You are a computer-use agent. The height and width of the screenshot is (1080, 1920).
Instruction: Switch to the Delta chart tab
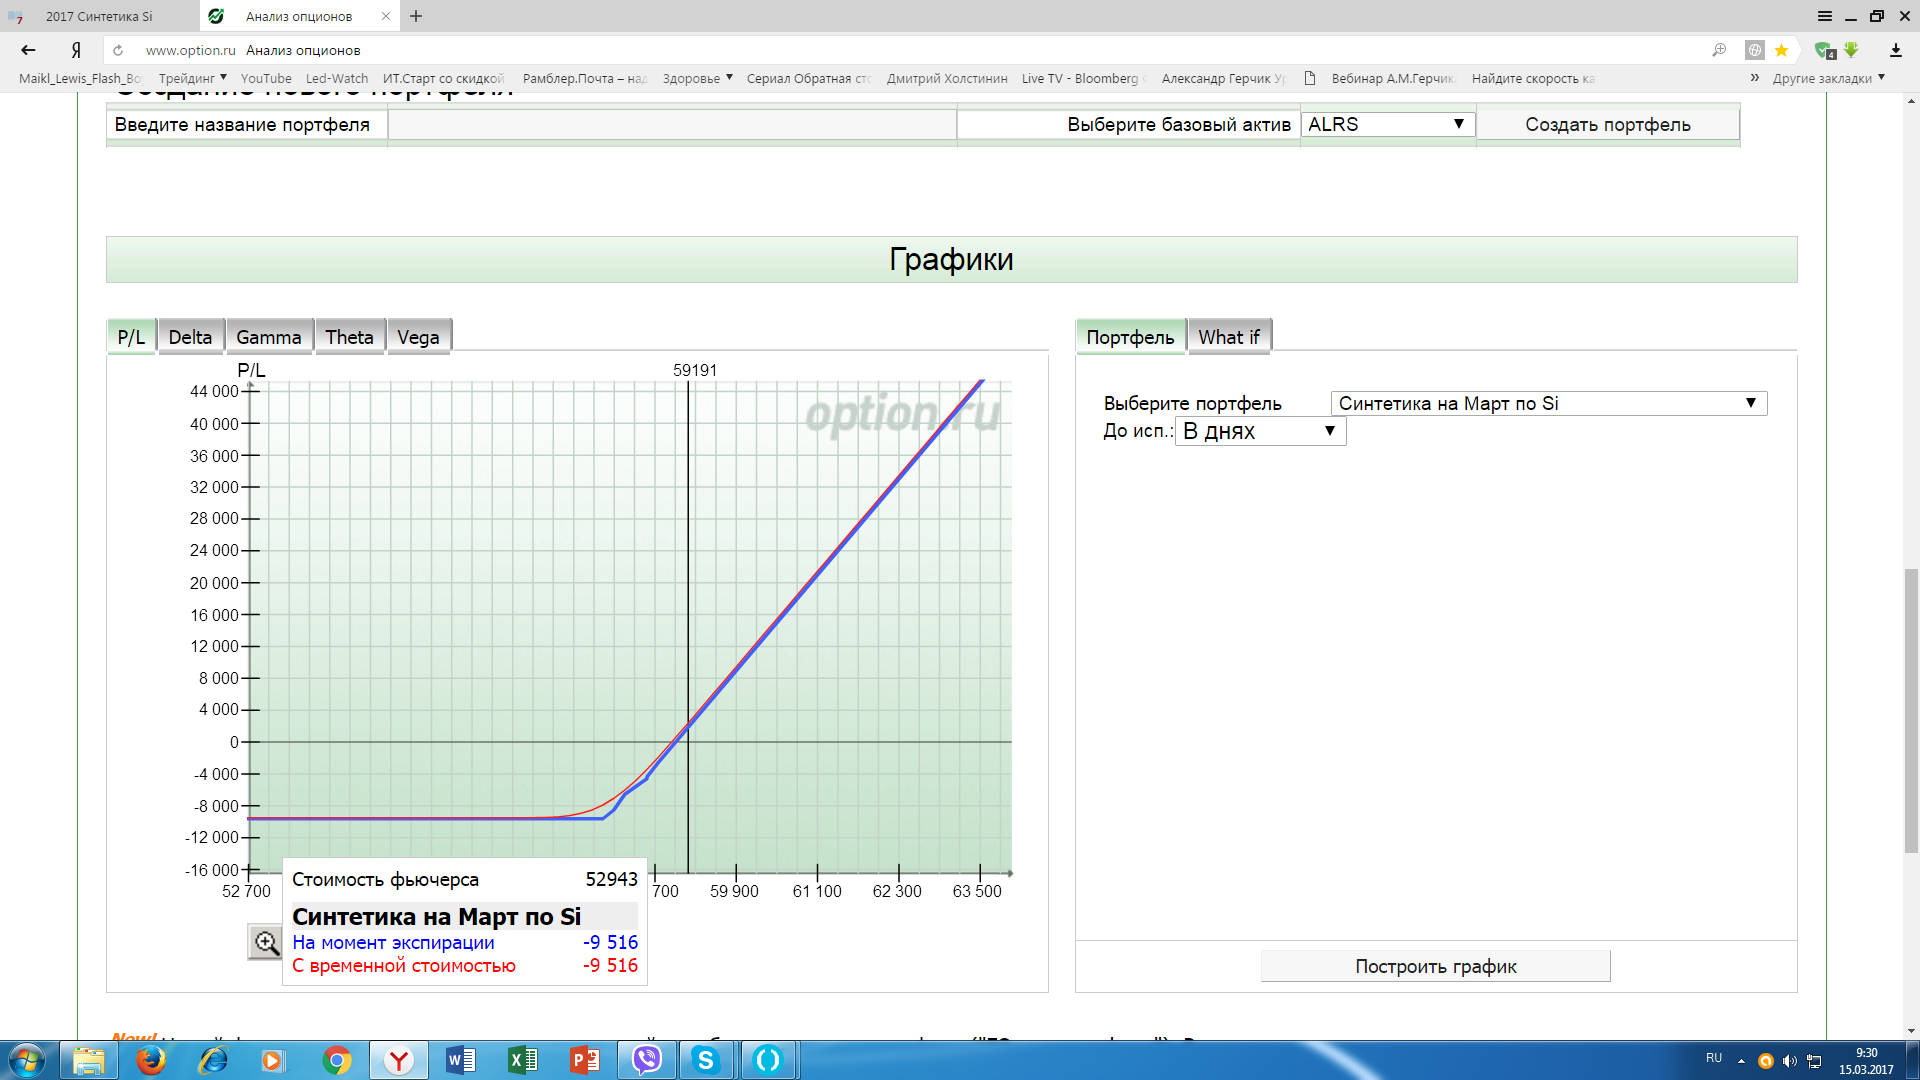(190, 337)
